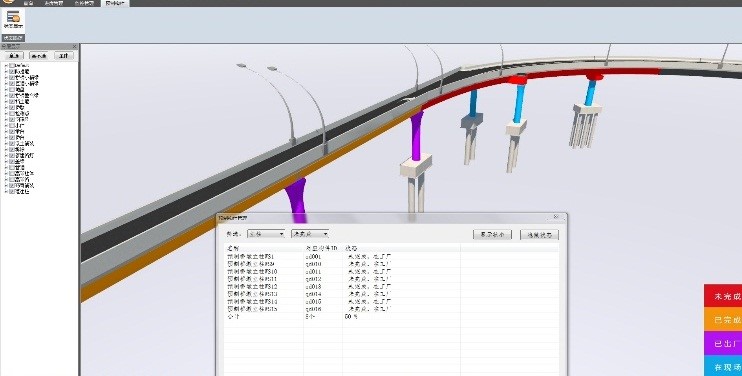
Task: Switch to the first ribbon tab beside the logo
Action: coord(28,3)
